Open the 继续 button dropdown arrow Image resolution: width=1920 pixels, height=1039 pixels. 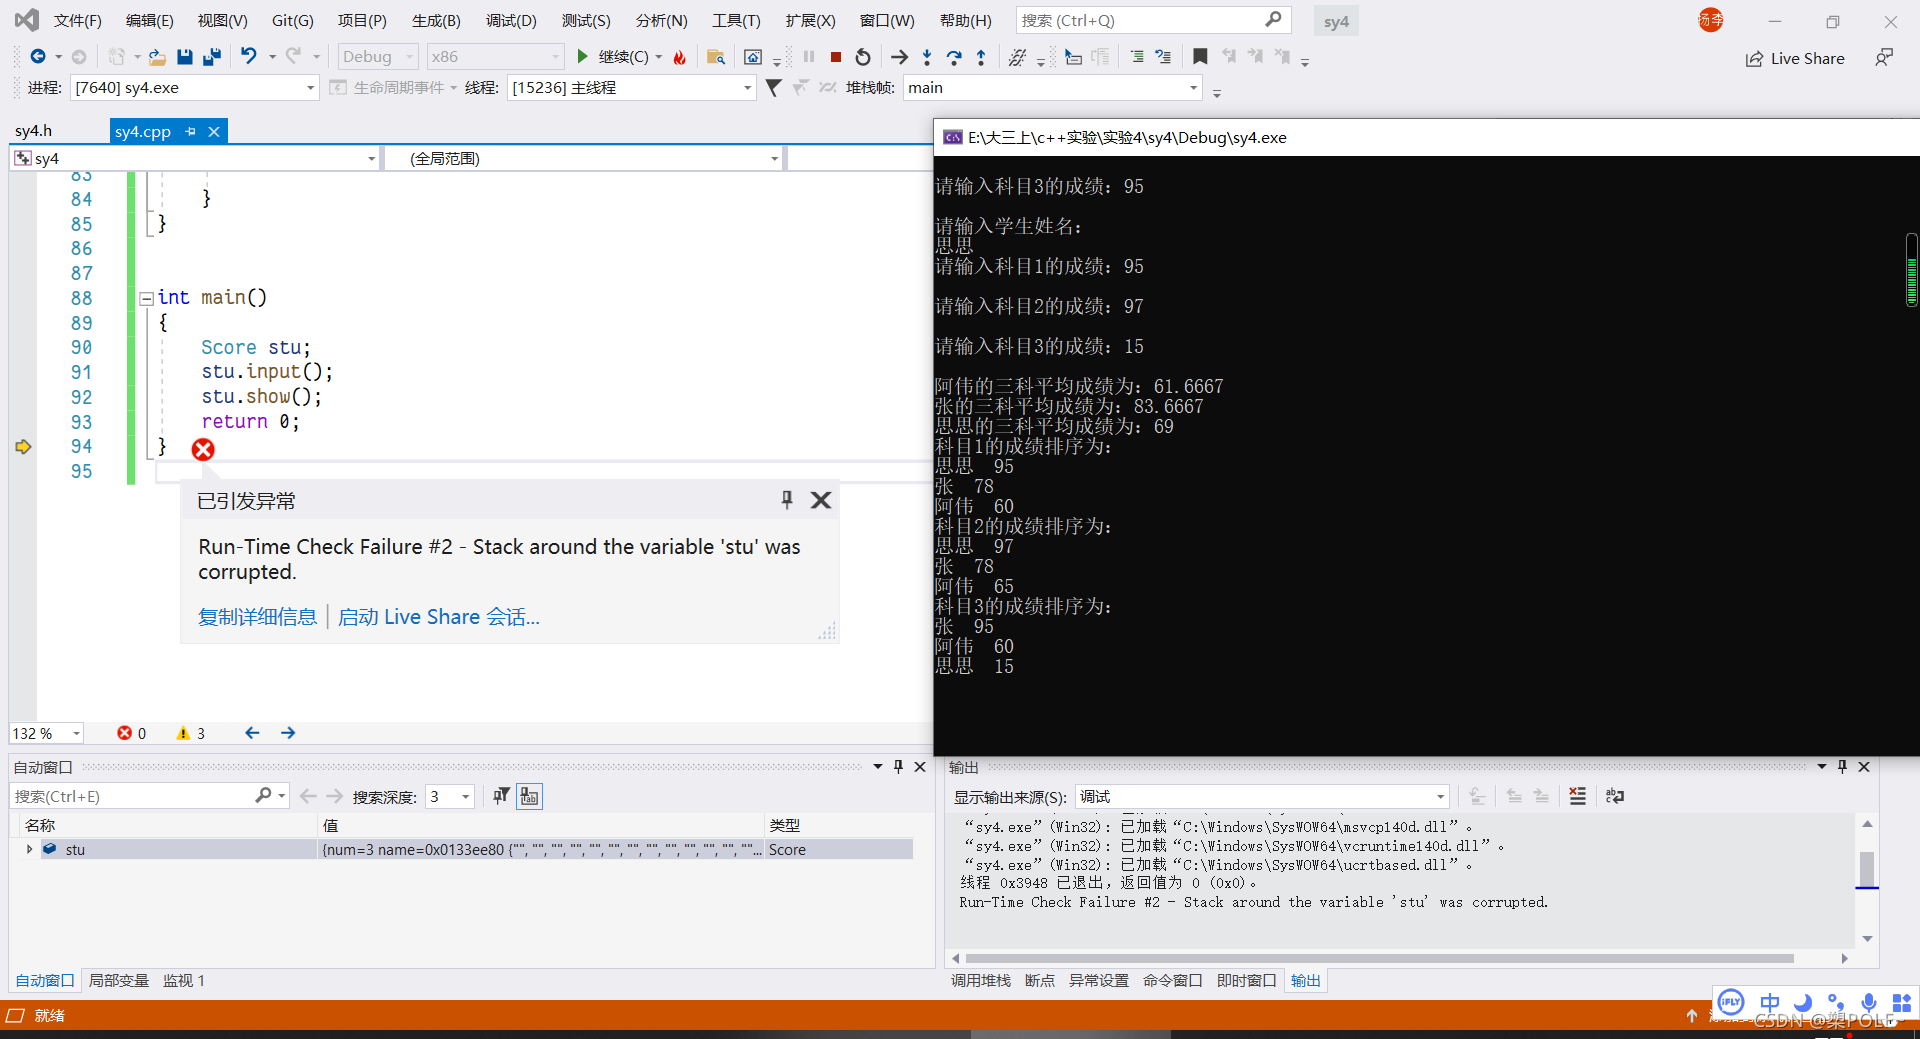(x=659, y=57)
